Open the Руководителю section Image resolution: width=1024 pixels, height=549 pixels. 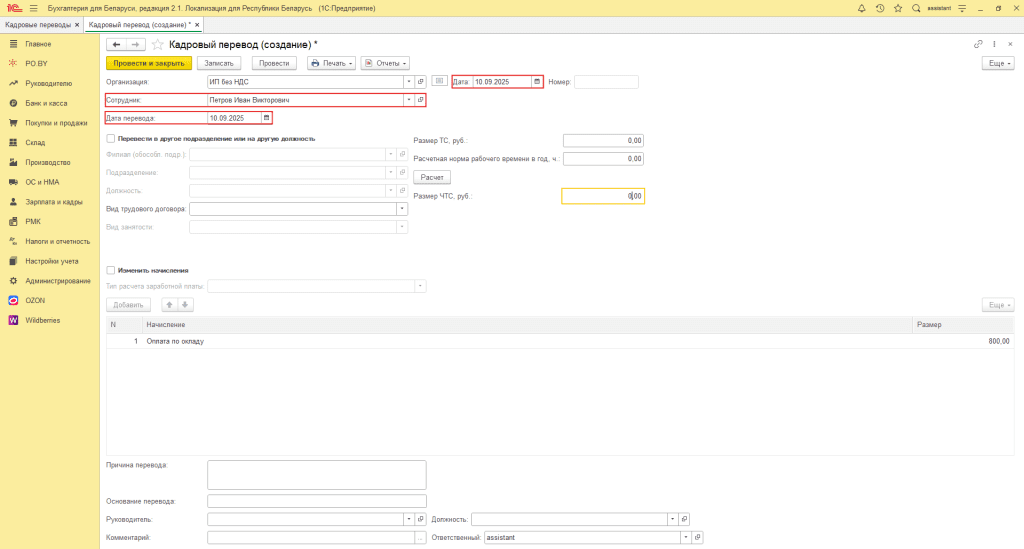click(x=48, y=84)
